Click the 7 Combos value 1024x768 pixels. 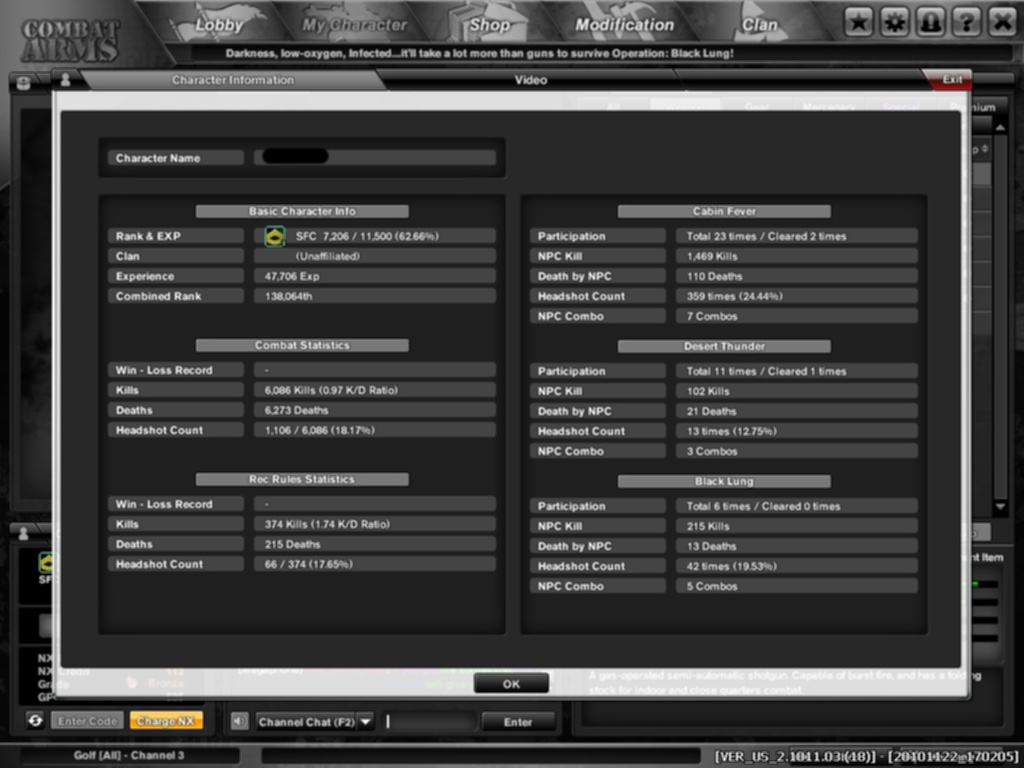pos(712,316)
